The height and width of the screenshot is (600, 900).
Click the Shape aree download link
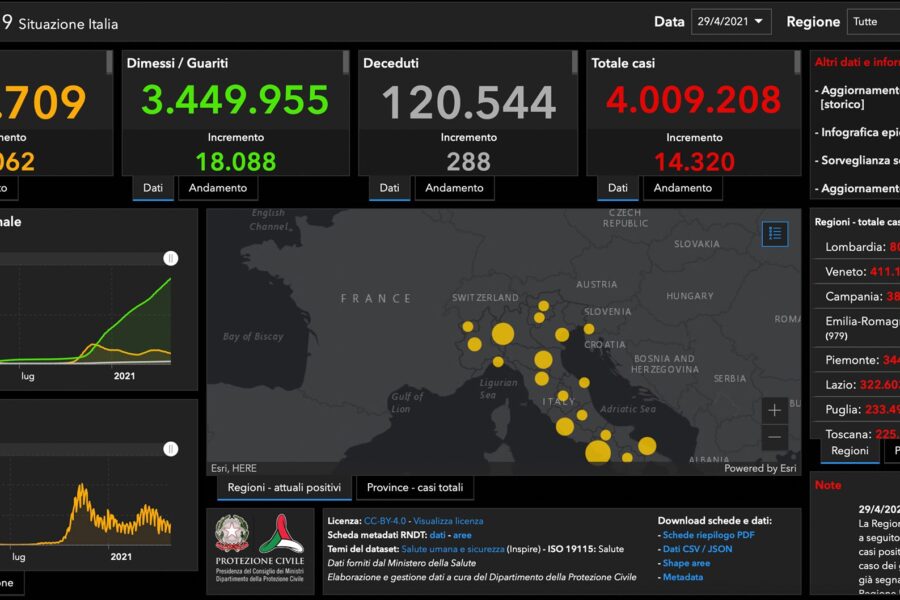685,563
